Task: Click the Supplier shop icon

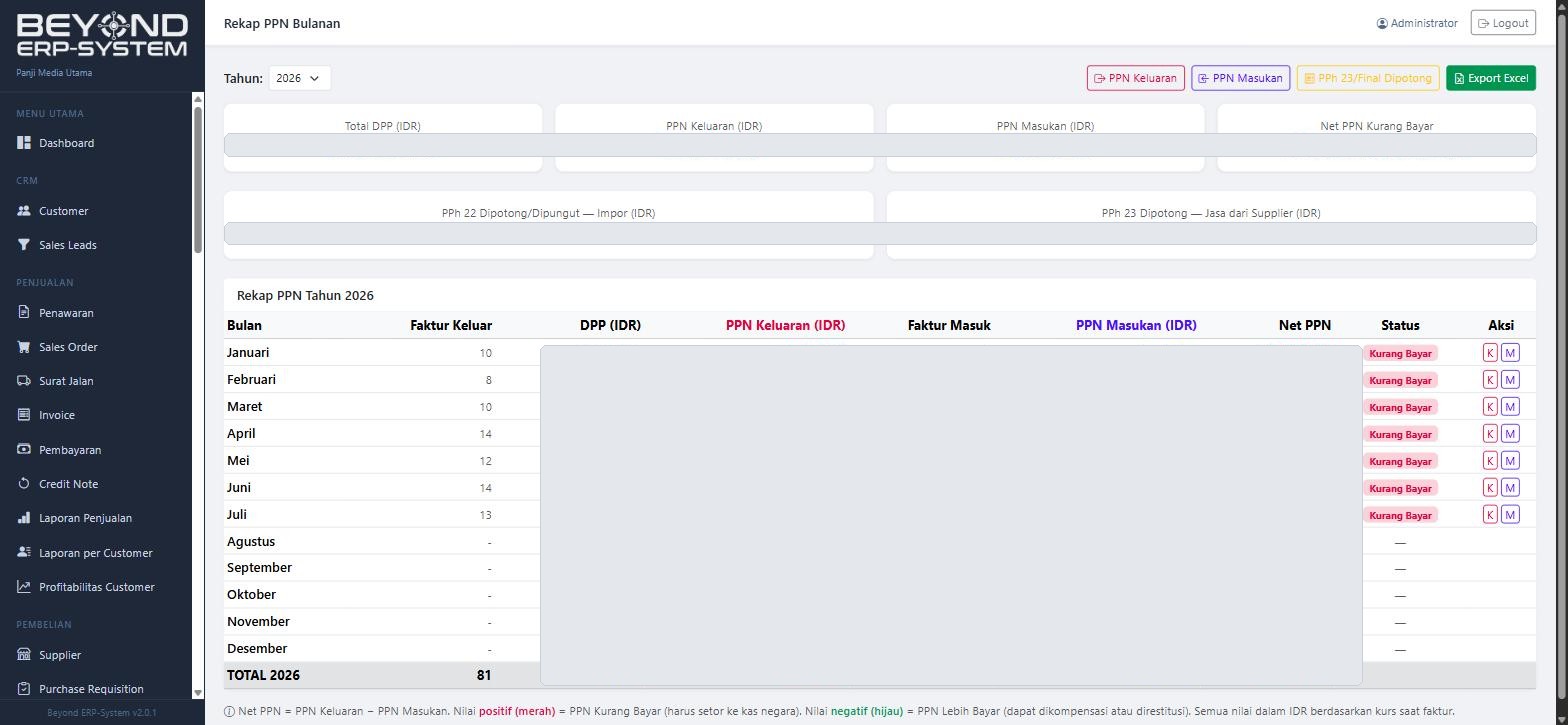Action: [24, 655]
